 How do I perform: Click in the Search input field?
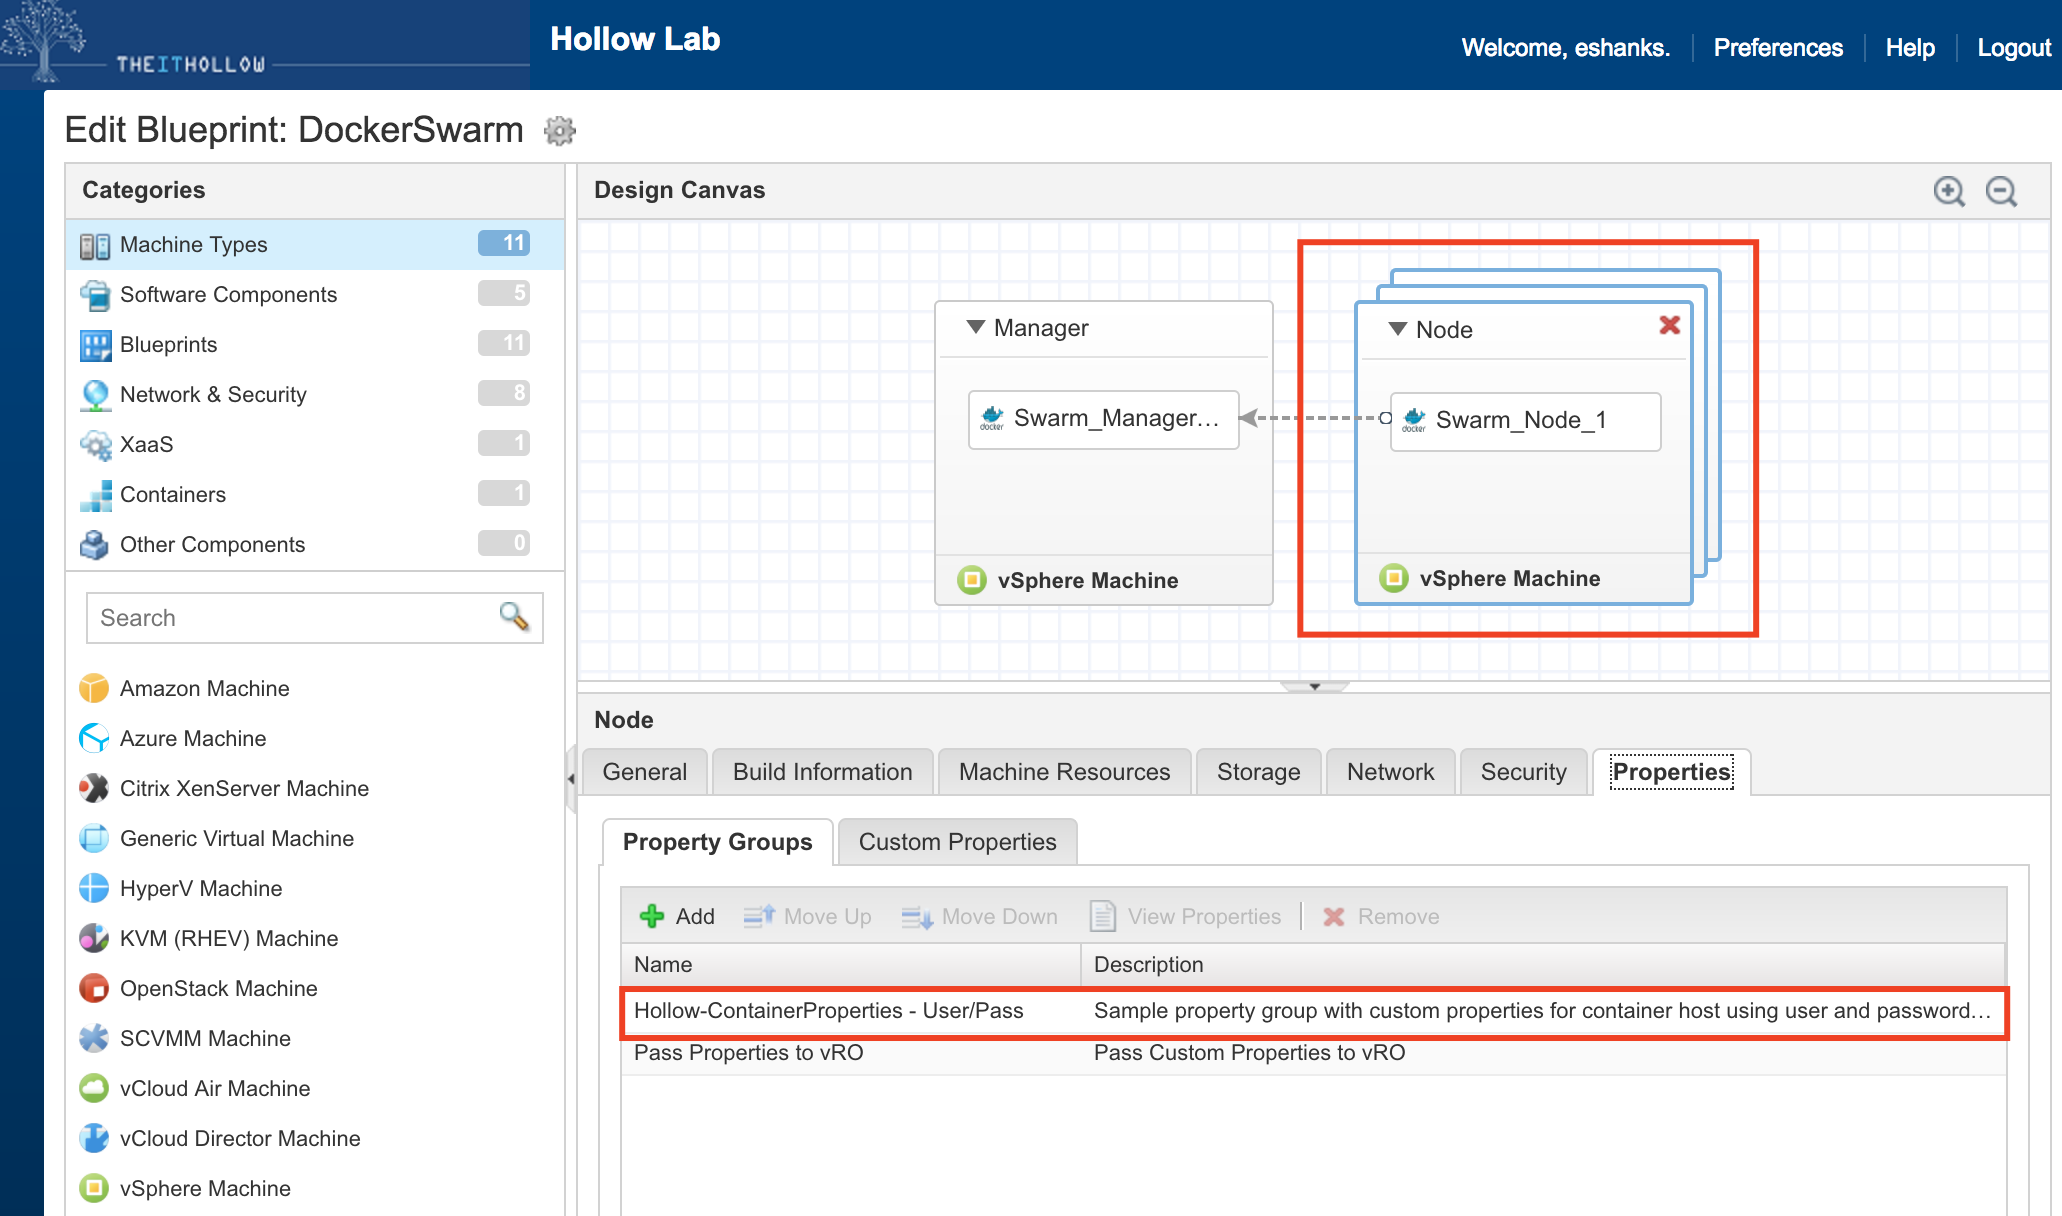(x=290, y=618)
